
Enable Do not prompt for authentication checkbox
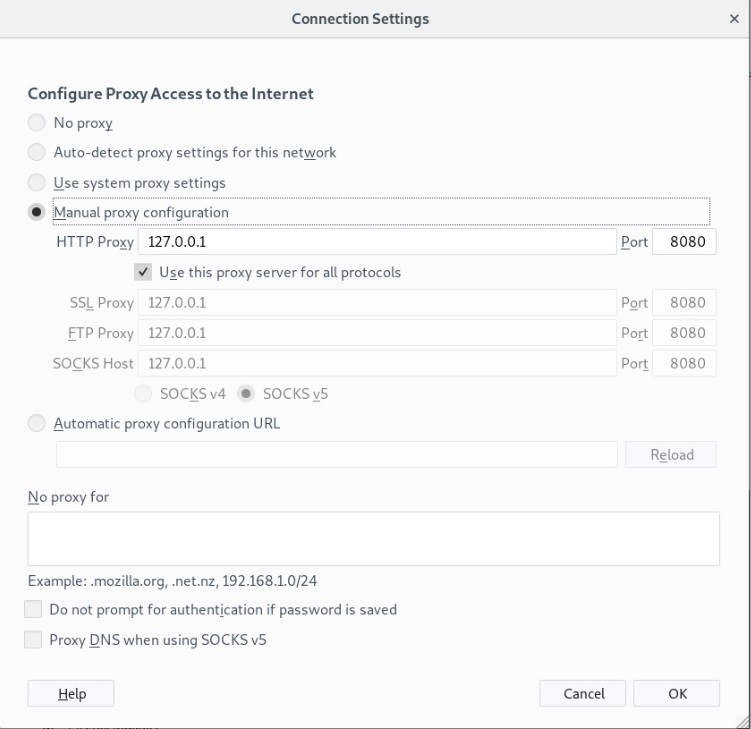[33, 609]
